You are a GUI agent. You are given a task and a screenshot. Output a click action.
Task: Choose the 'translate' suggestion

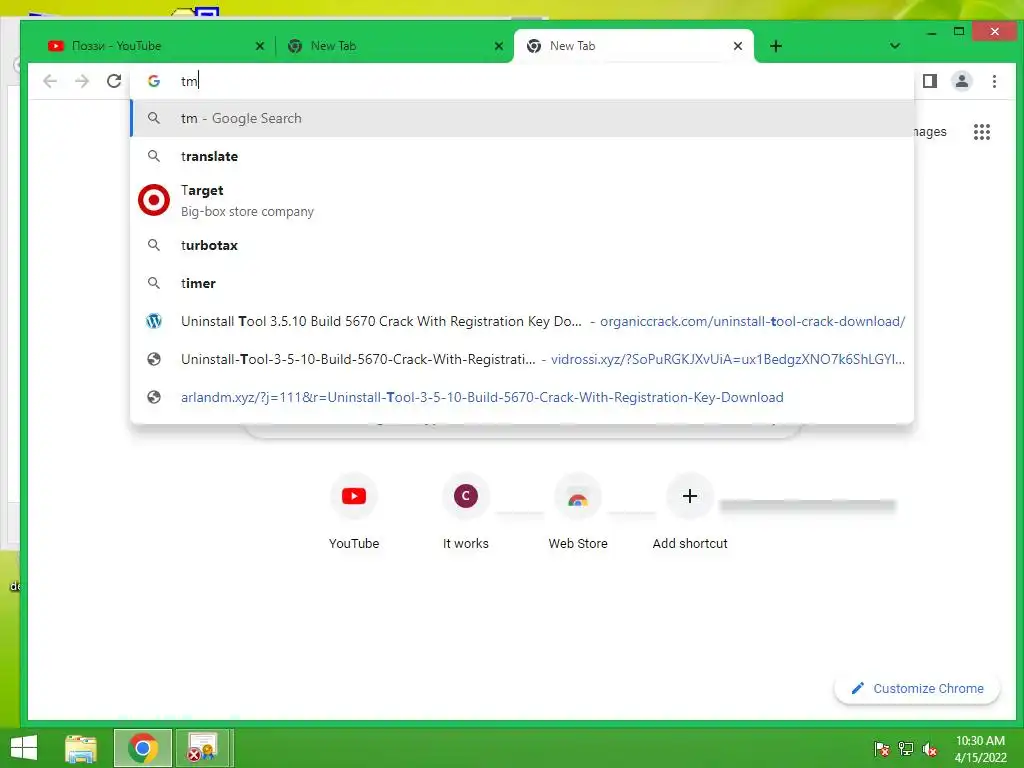coord(522,156)
